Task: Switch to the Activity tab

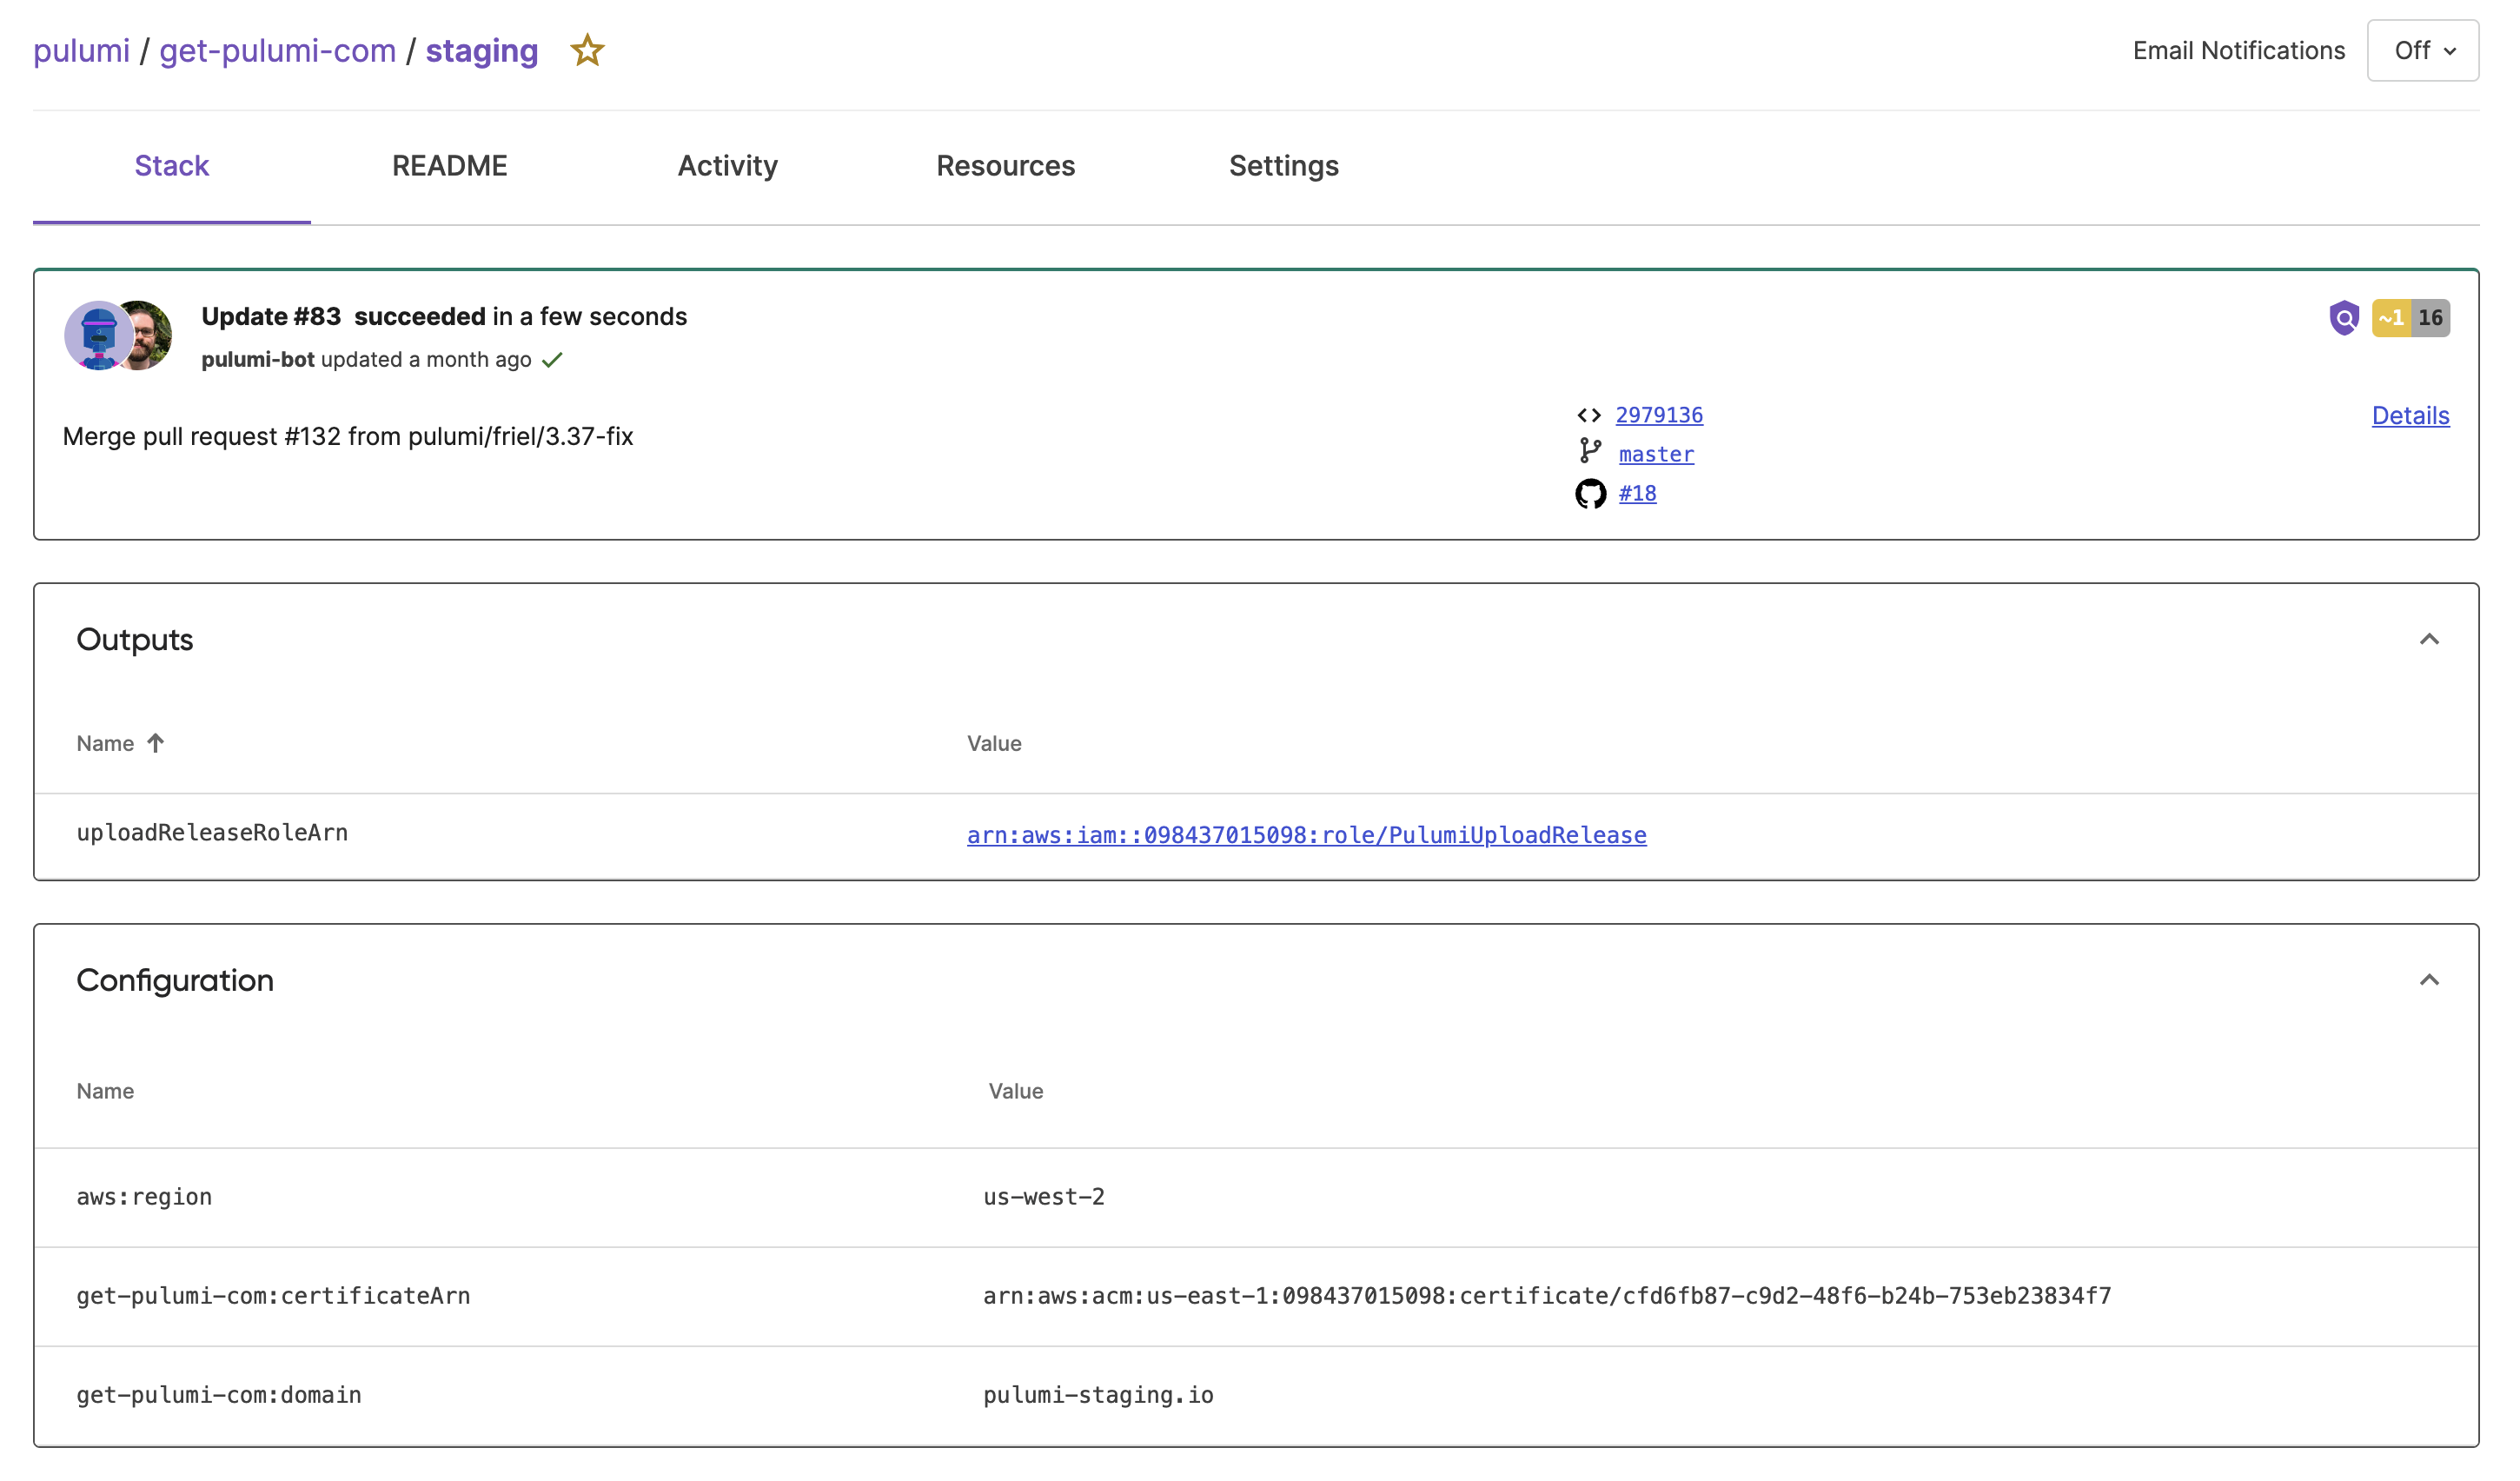Action: [x=726, y=164]
